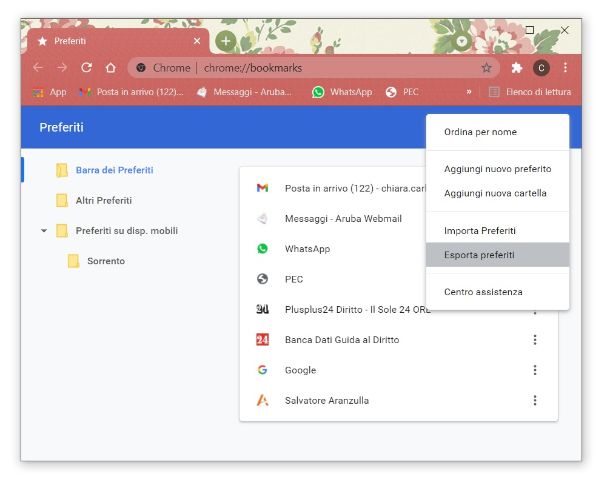Select the Messaggi - Aruba Webmail row

[x=333, y=219]
